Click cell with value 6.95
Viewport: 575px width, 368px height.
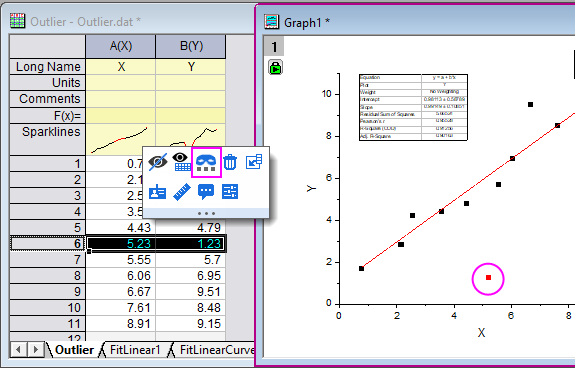[191, 276]
